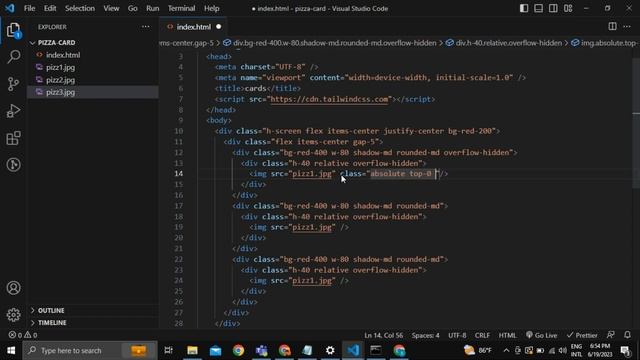Select the index.html editor tab

[193, 27]
